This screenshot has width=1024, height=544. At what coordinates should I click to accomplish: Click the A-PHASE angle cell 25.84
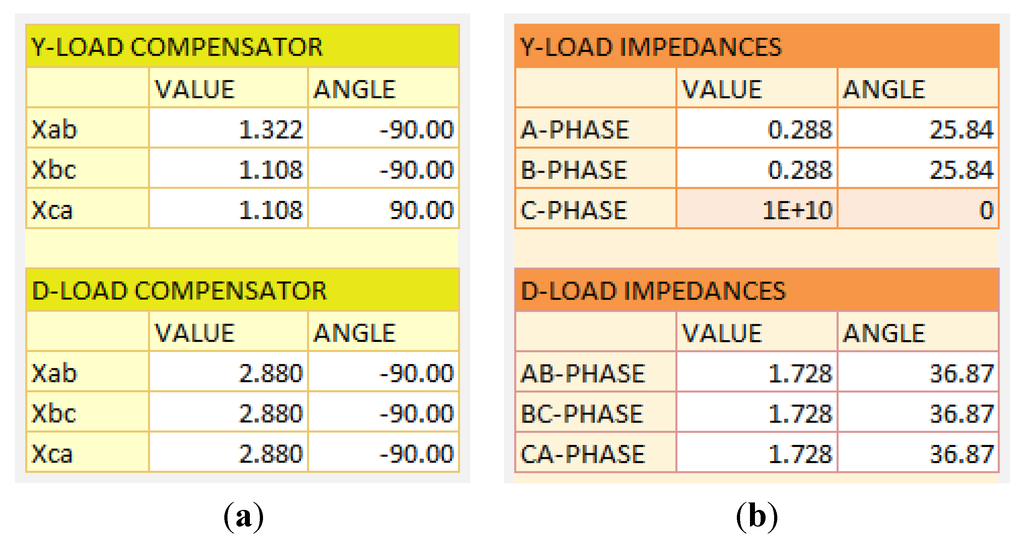917,129
